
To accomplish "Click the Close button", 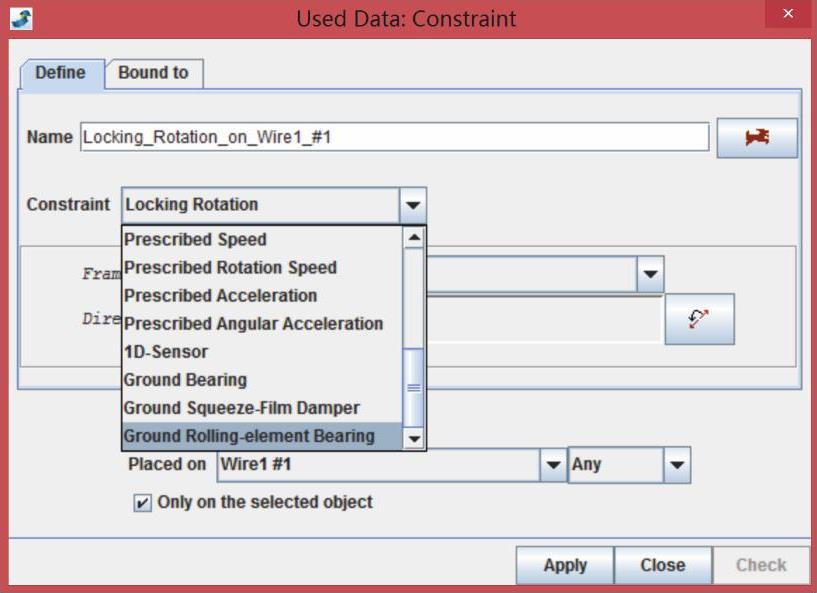I will point(662,565).
